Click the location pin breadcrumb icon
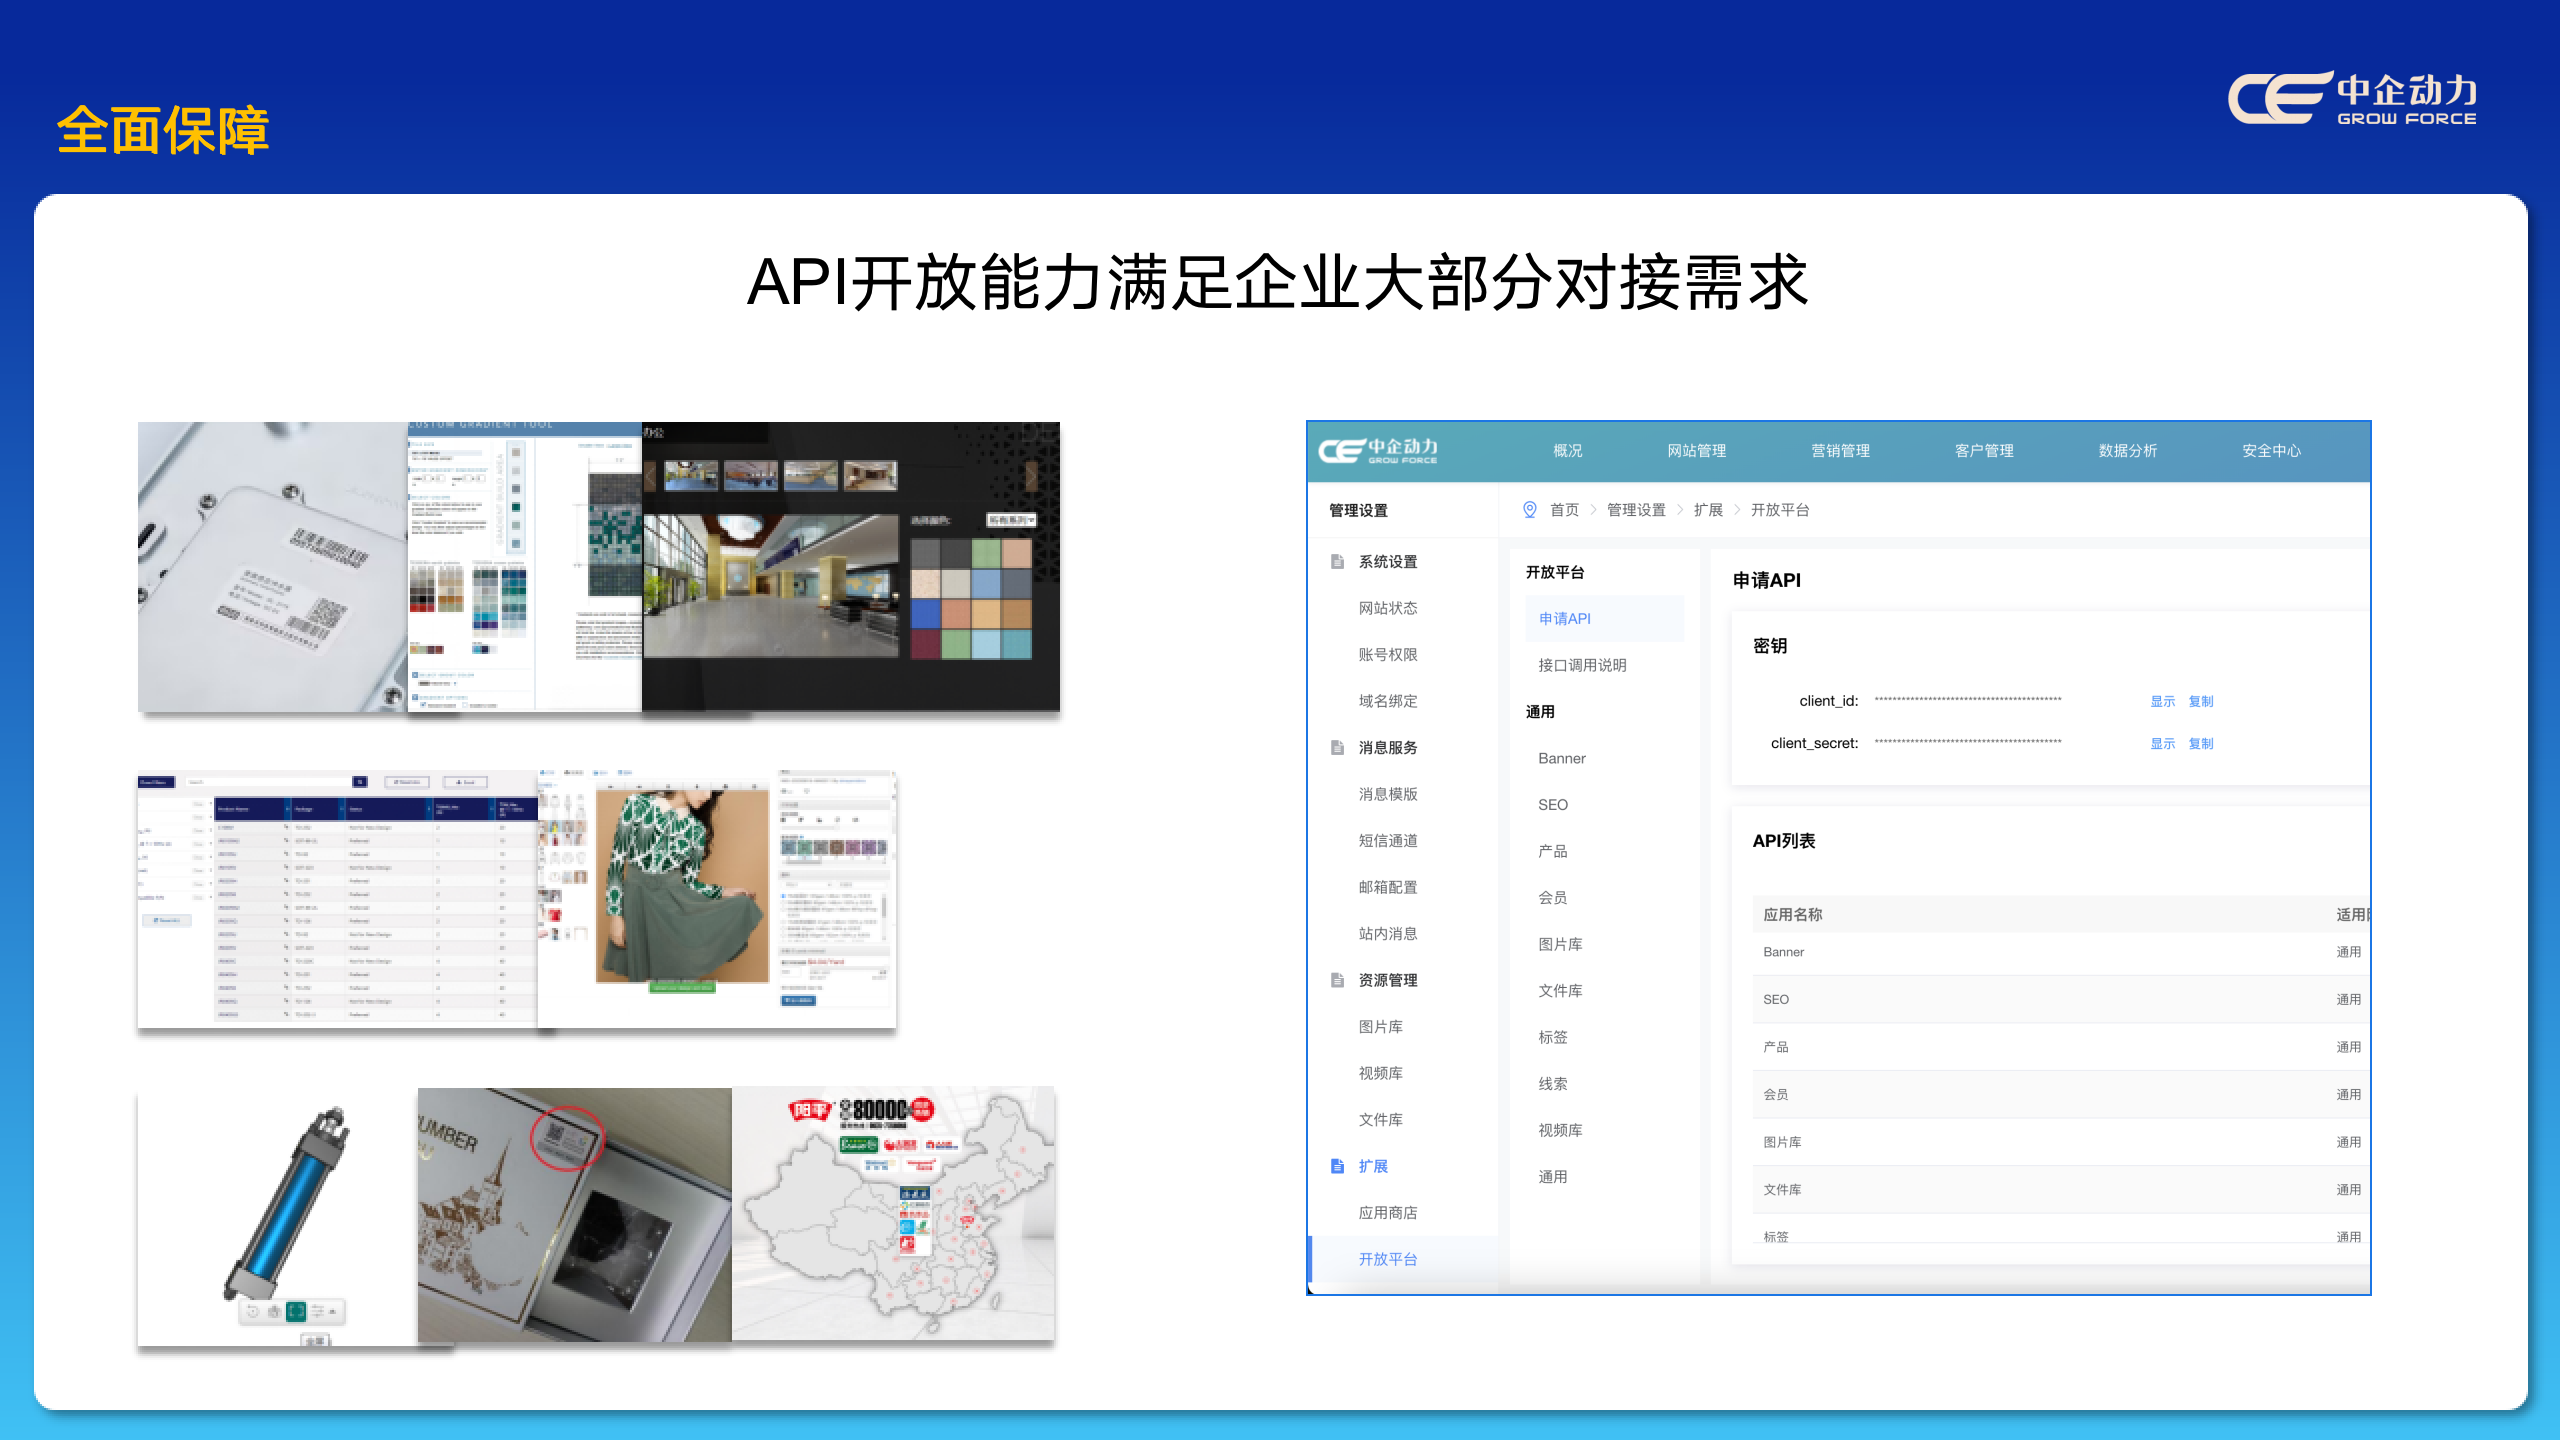Screen dimensions: 2560x1440 (x=1529, y=510)
